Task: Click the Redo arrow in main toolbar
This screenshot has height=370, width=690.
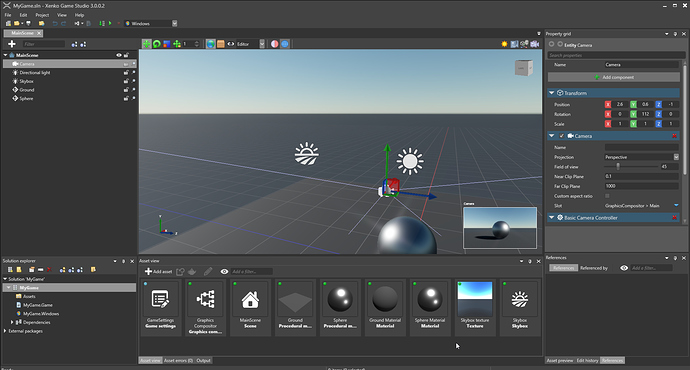Action: tap(63, 23)
